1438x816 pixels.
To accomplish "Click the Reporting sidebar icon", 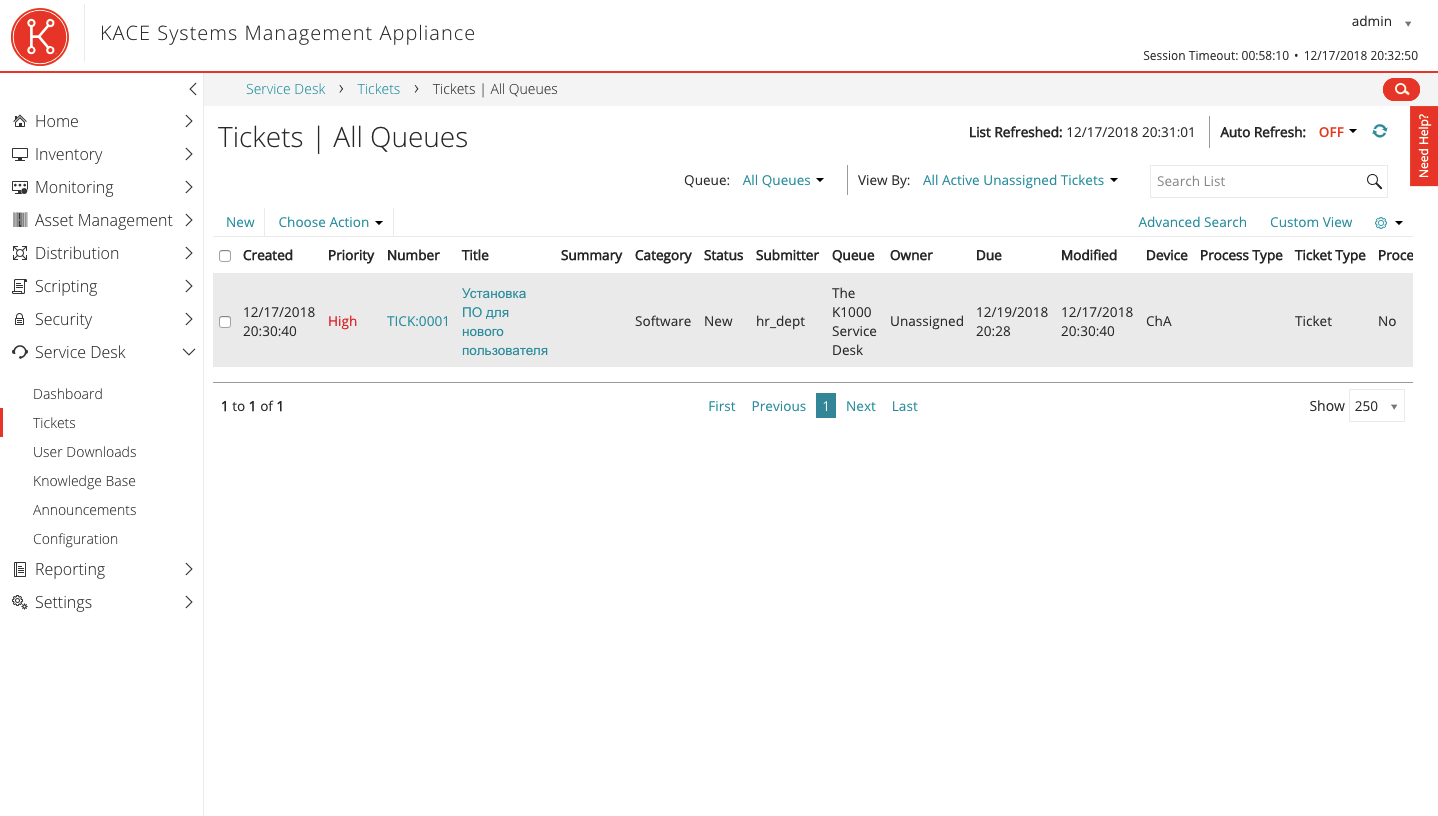I will 19,569.
